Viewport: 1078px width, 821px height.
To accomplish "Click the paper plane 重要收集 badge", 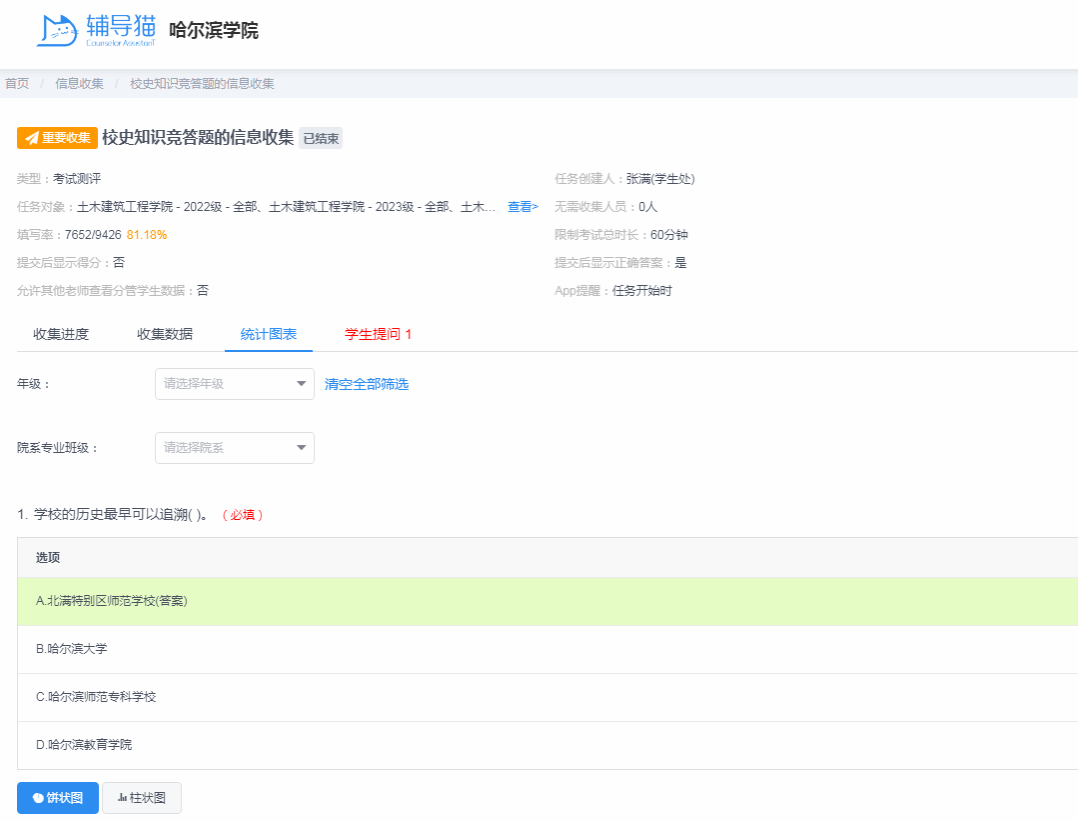I will click(x=57, y=138).
